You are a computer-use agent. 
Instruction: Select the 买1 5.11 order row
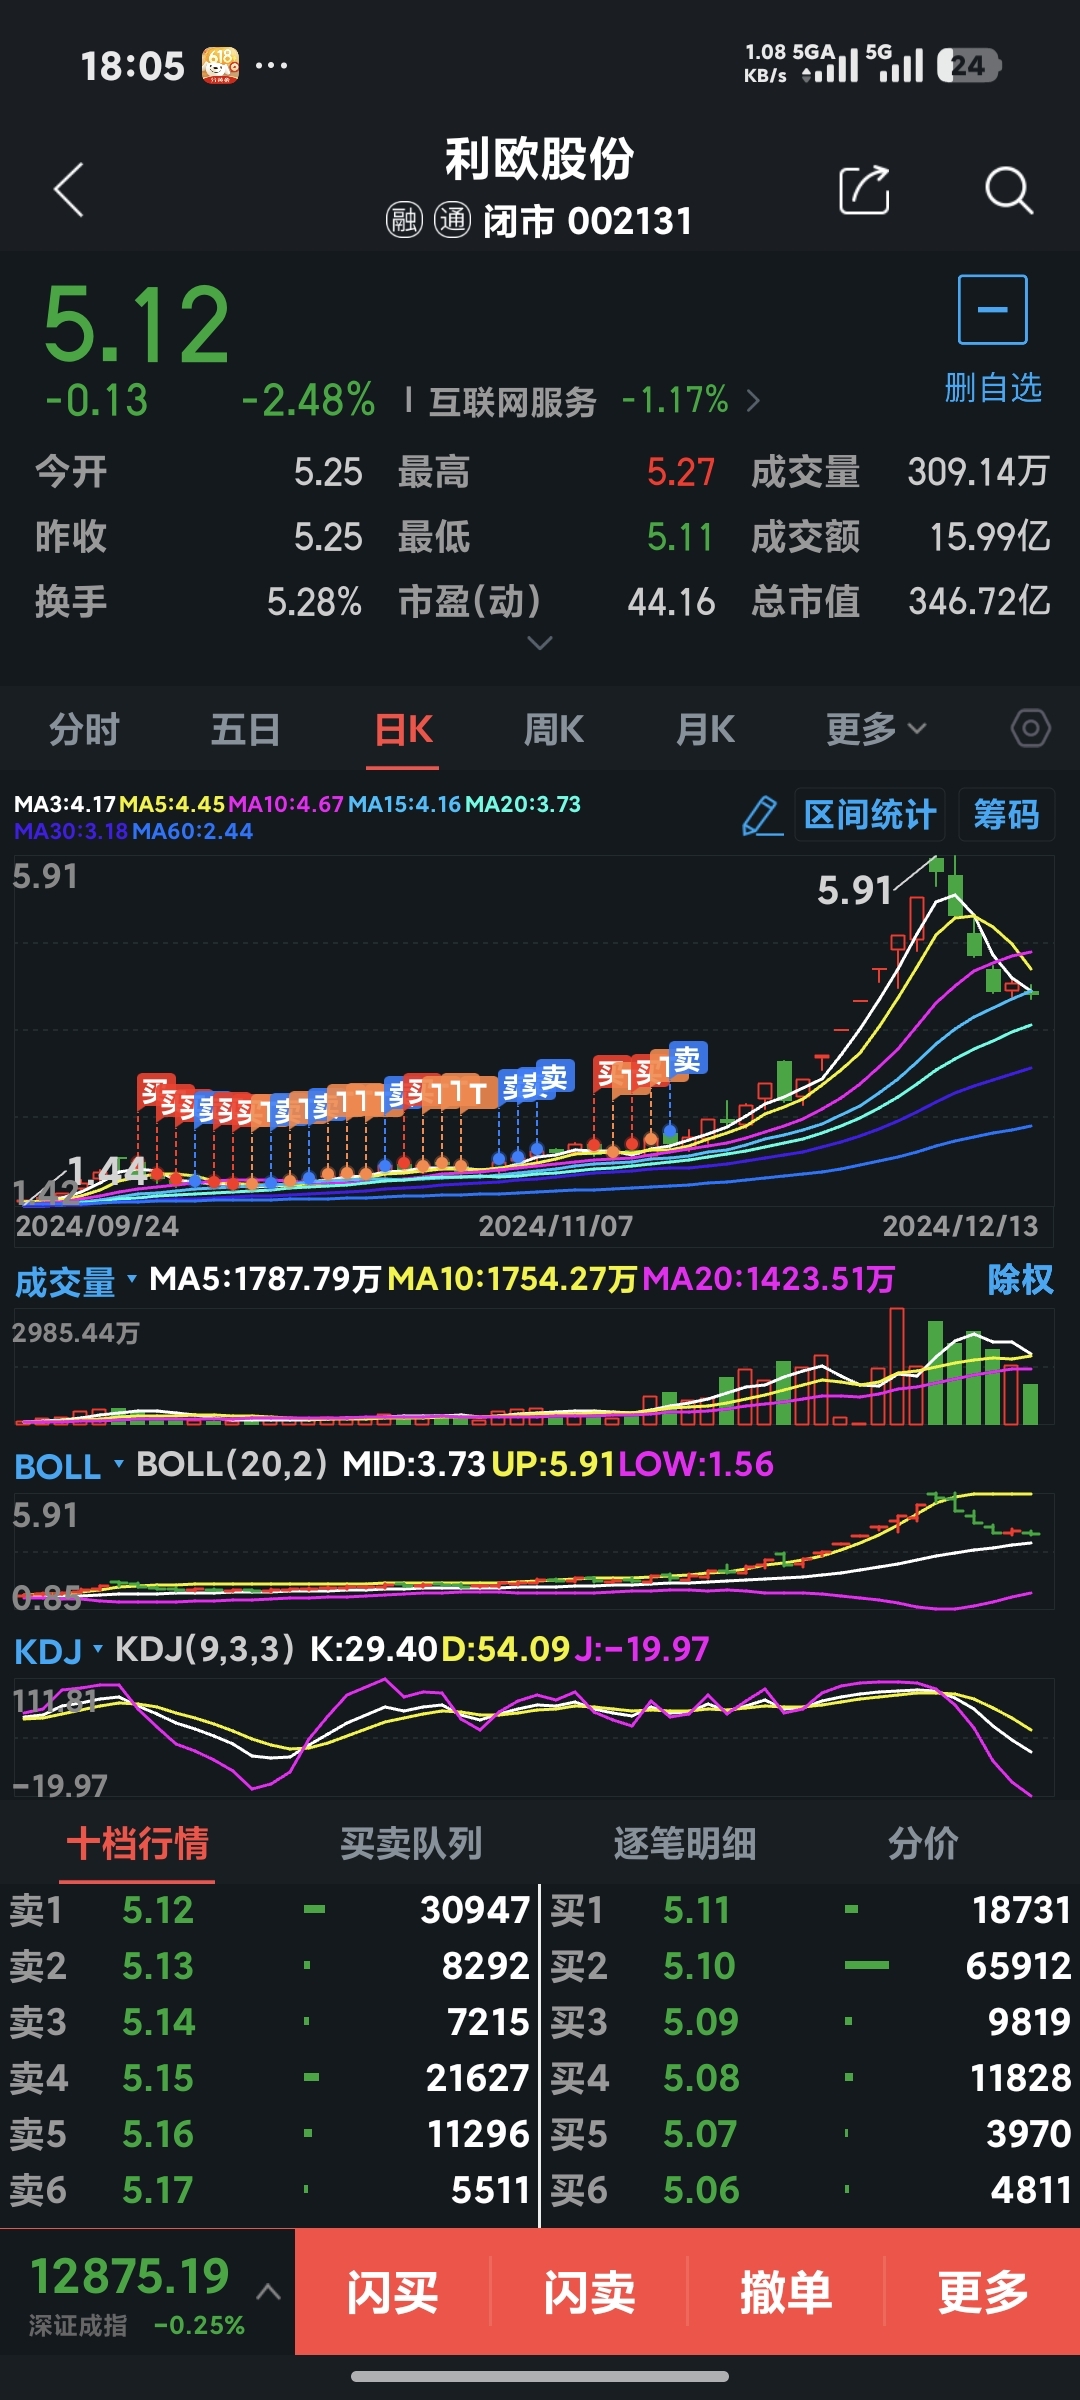pos(811,1910)
